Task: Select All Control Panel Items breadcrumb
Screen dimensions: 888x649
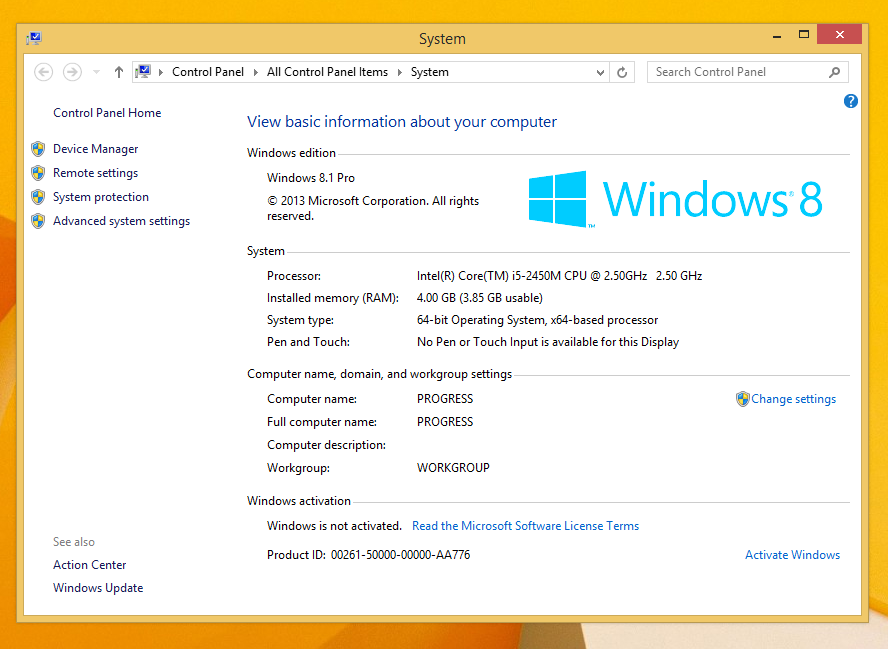Action: tap(327, 72)
